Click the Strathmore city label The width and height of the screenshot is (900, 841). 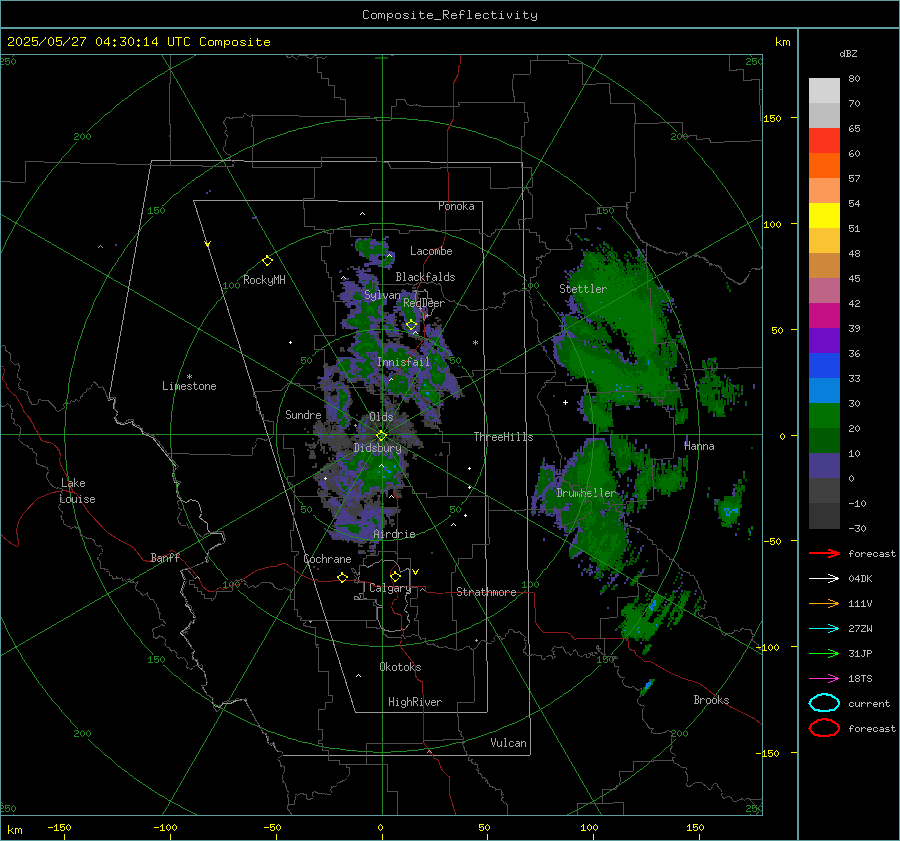(x=486, y=592)
